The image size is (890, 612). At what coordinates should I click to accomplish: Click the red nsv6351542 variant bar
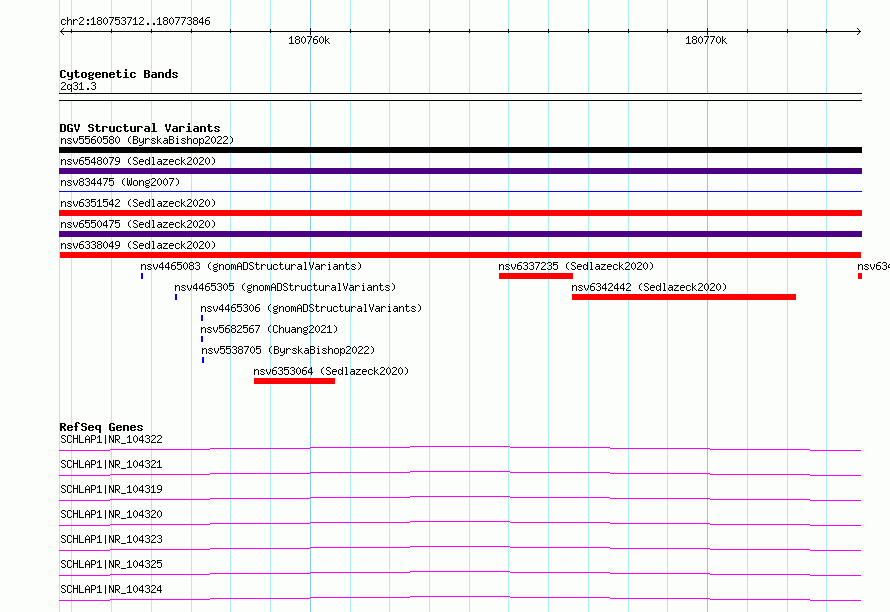click(x=460, y=213)
